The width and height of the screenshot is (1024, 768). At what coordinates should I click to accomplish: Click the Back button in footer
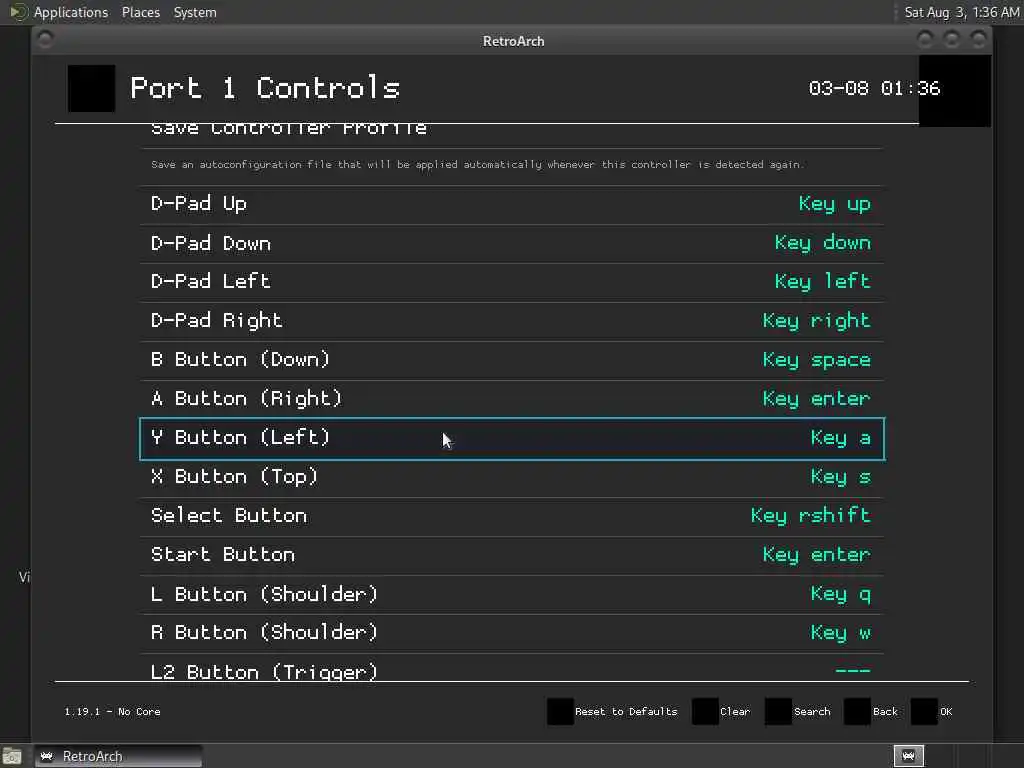[871, 711]
